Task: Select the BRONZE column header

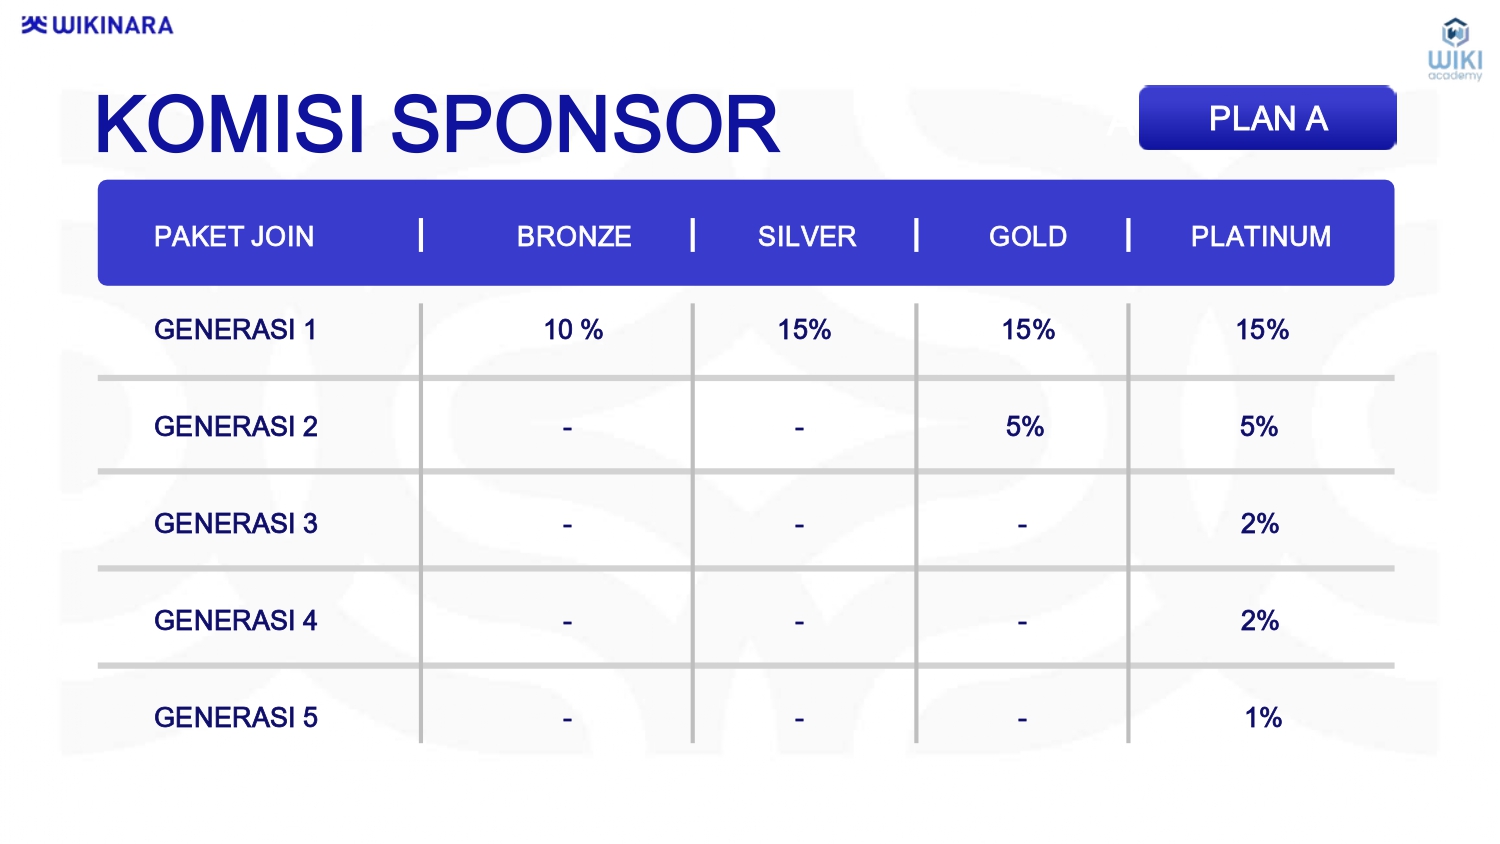Action: pyautogui.click(x=574, y=236)
